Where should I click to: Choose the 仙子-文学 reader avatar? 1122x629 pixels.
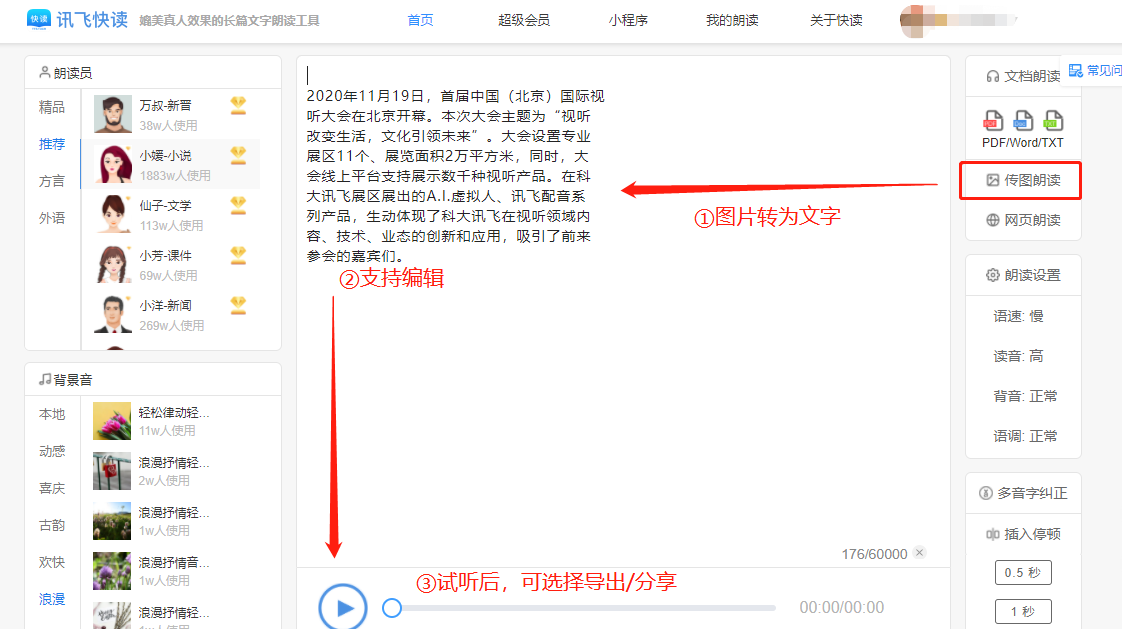click(112, 214)
